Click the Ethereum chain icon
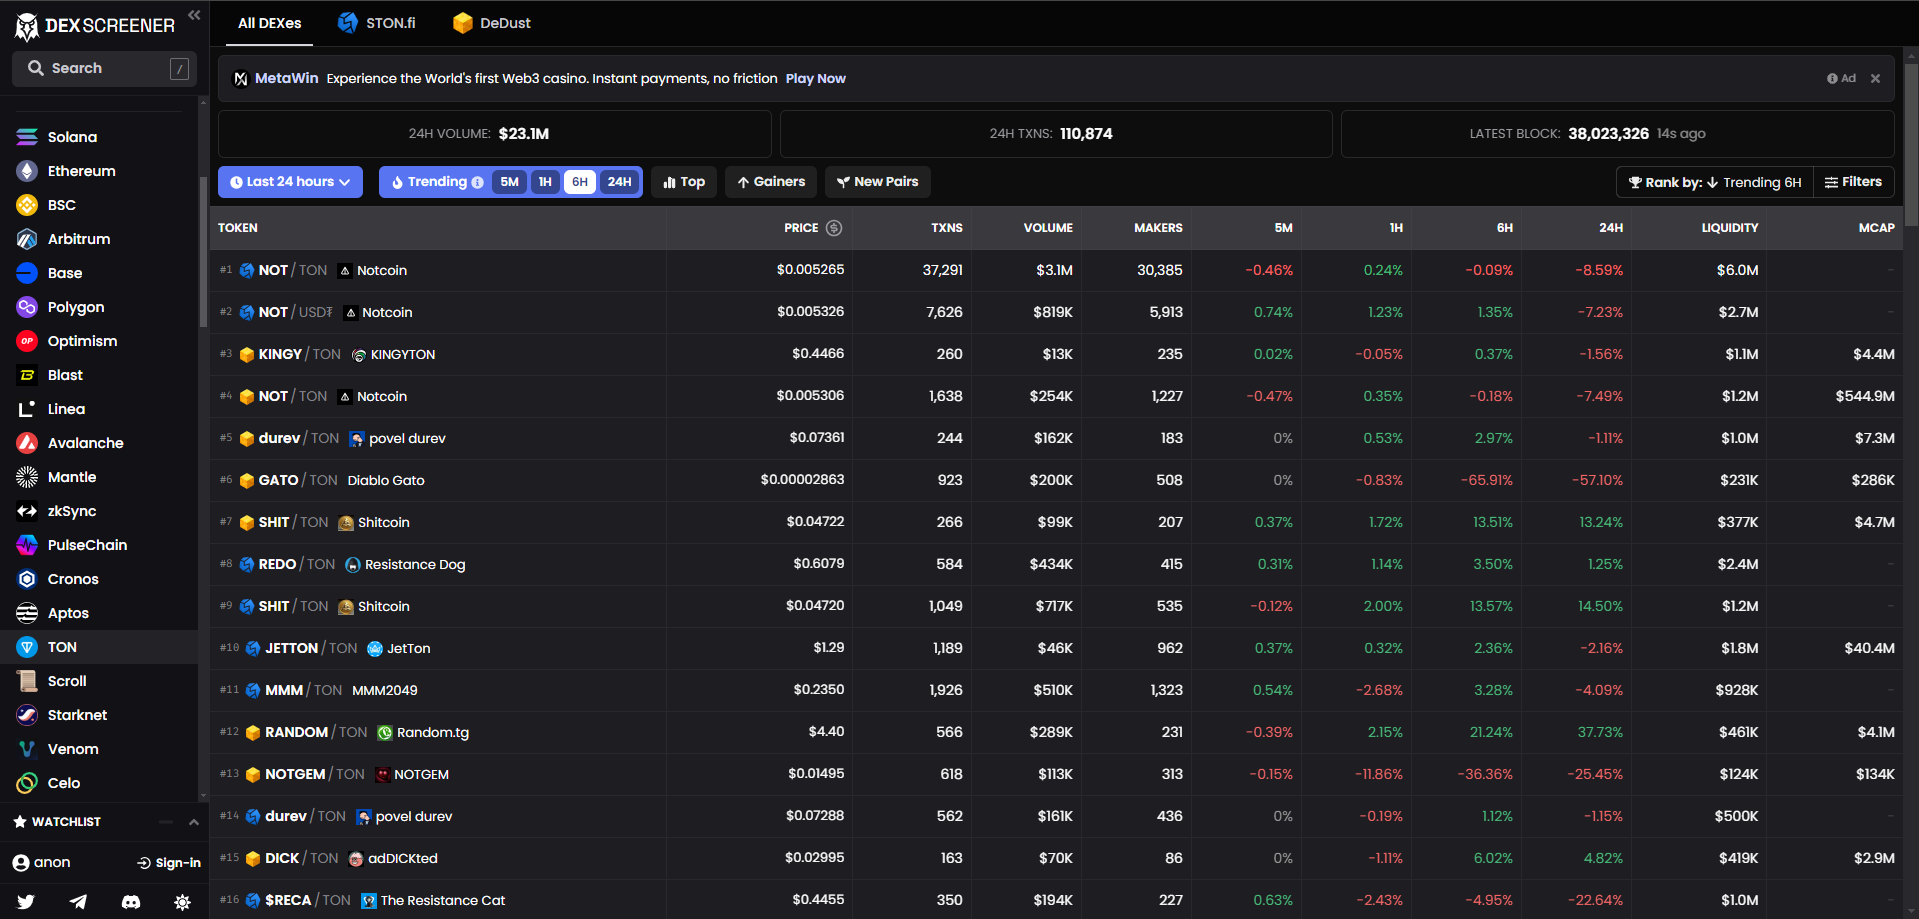 (x=27, y=171)
